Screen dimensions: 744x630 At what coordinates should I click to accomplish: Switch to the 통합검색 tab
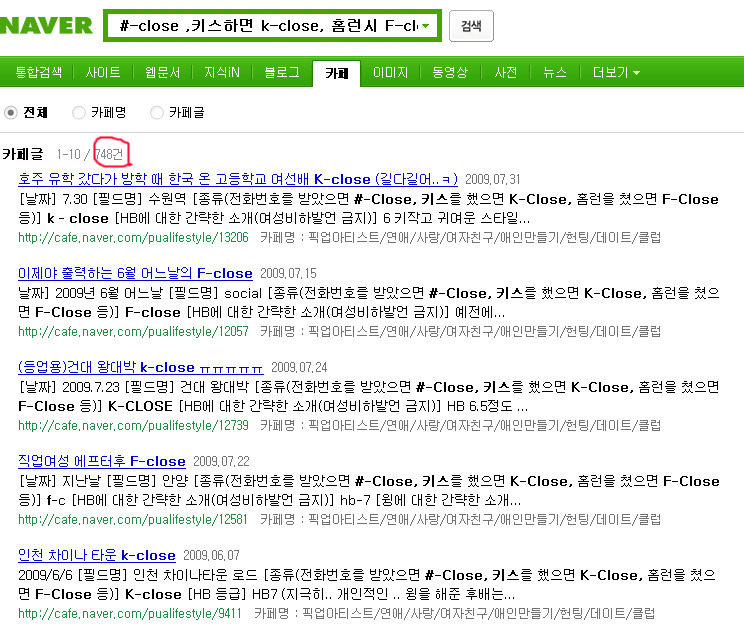click(x=38, y=72)
